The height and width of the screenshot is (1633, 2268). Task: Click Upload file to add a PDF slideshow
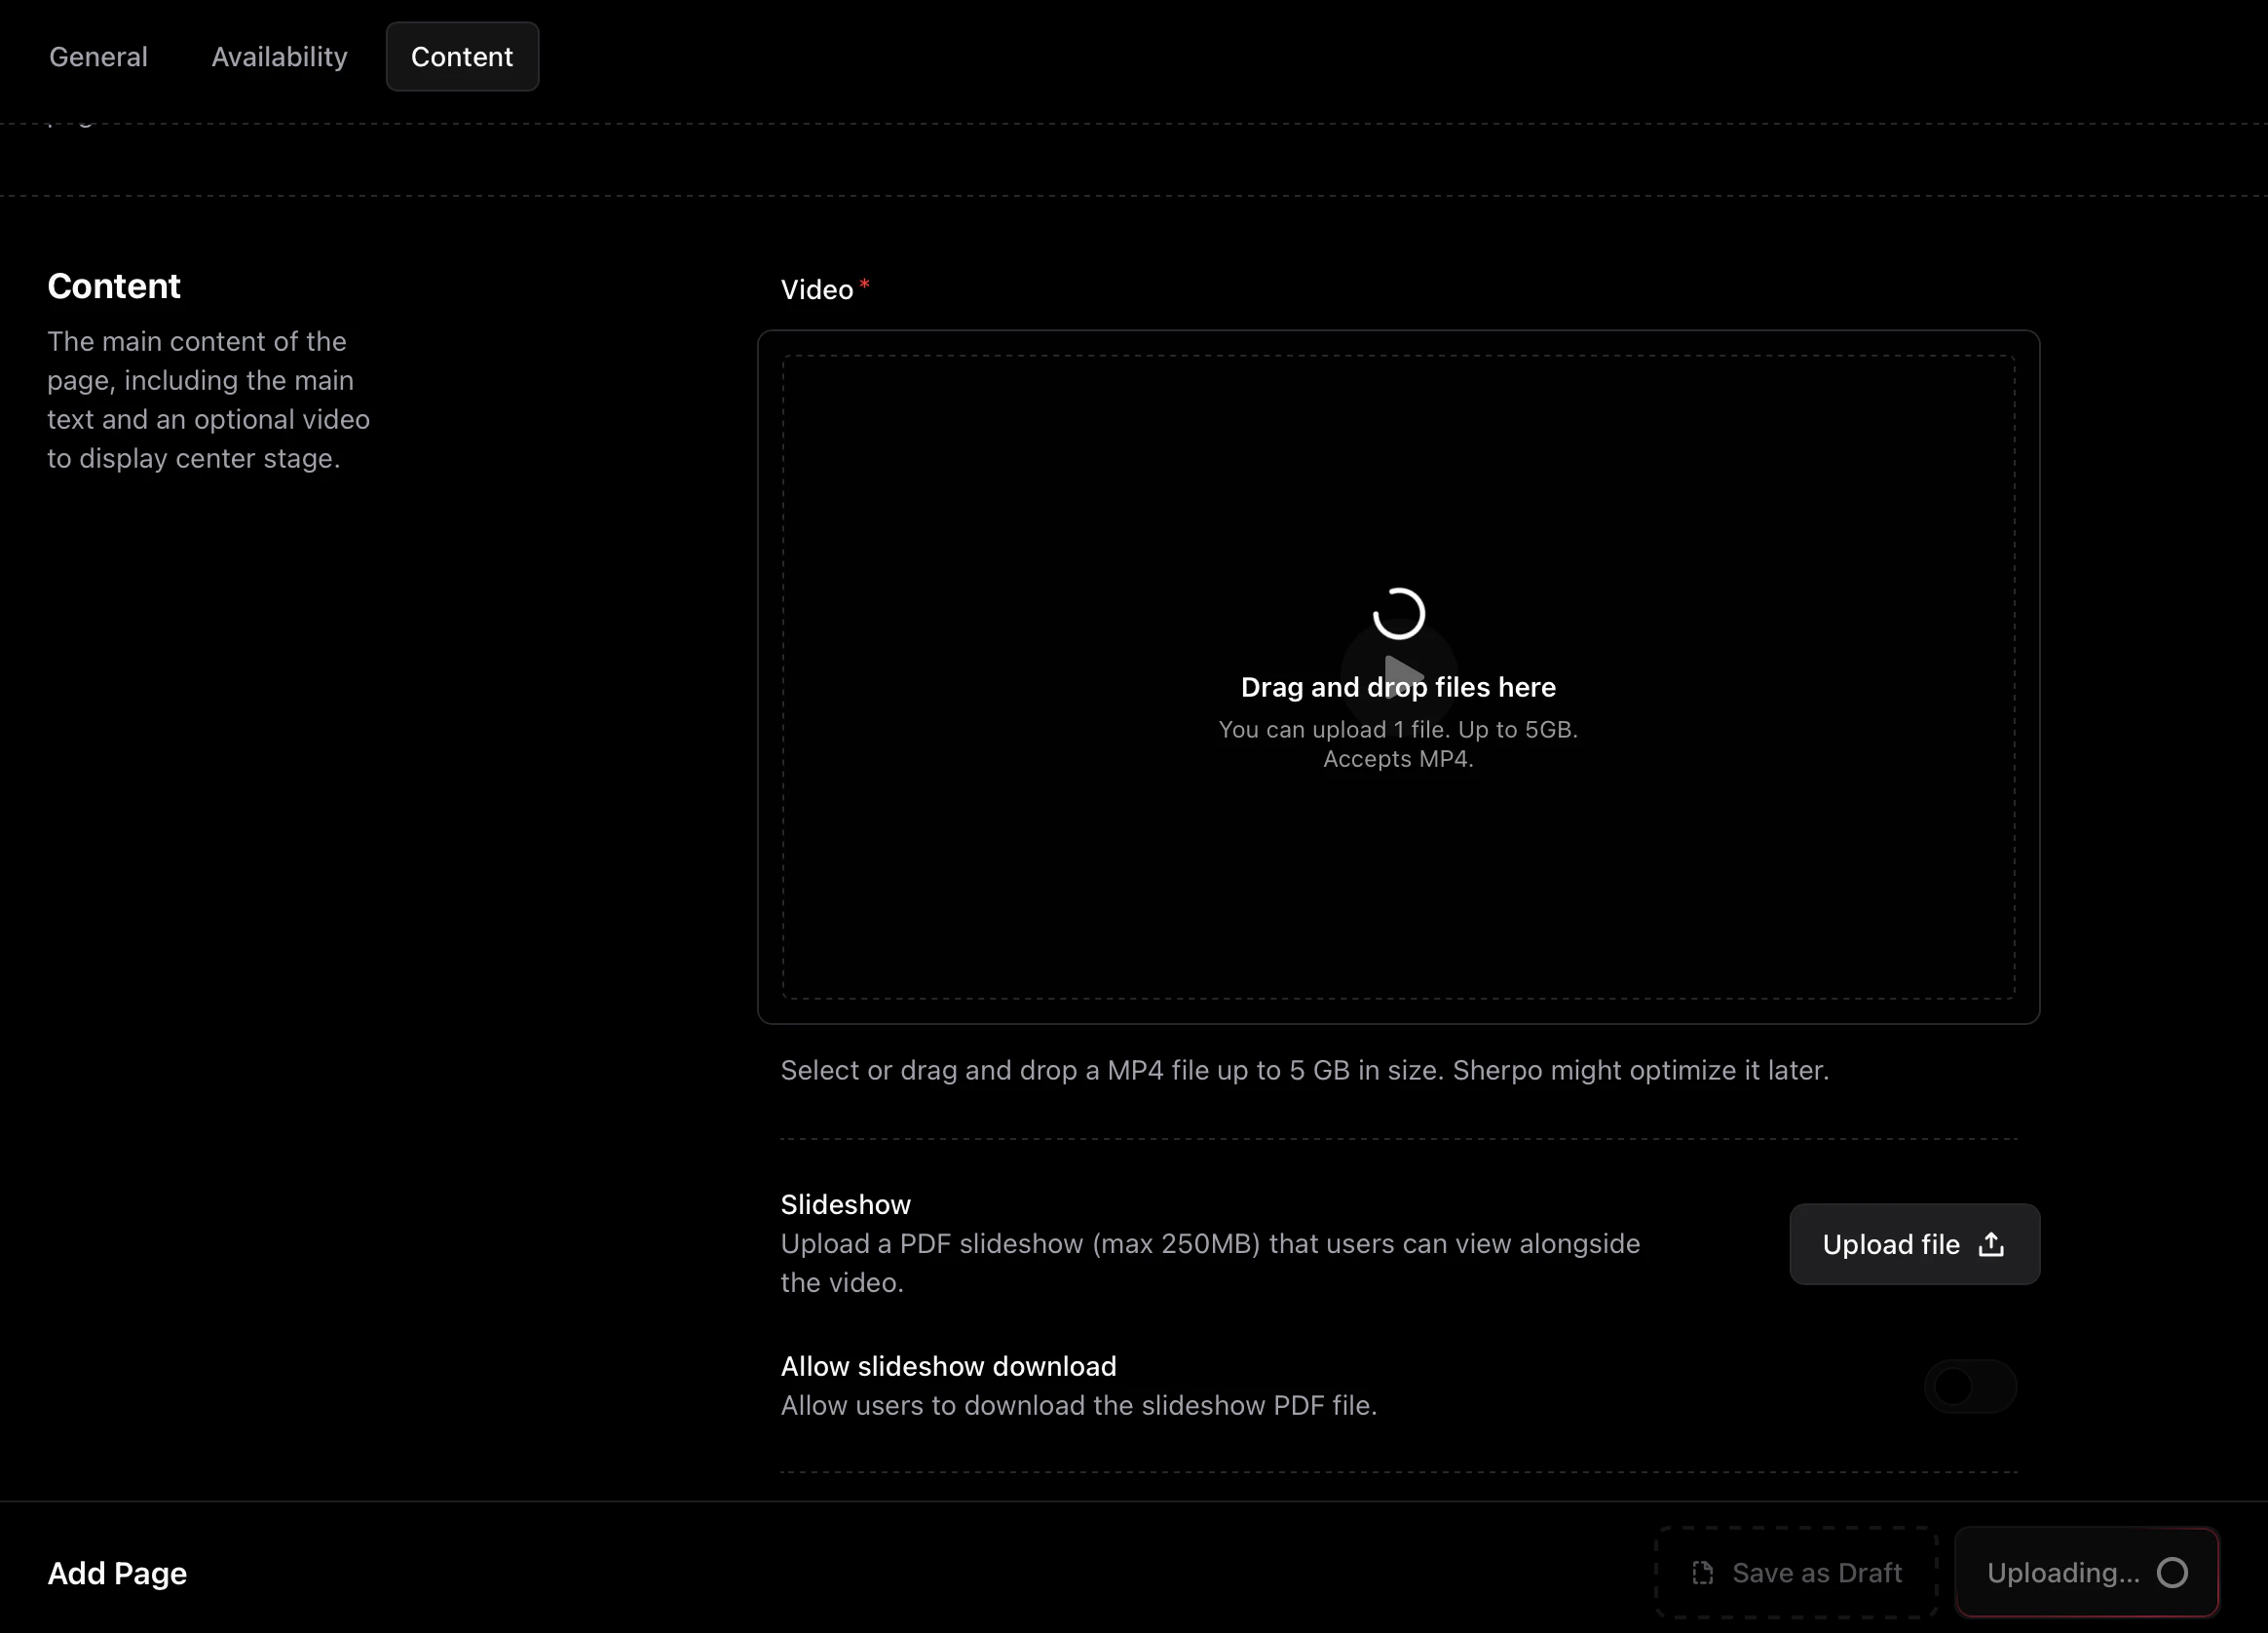click(x=1913, y=1244)
